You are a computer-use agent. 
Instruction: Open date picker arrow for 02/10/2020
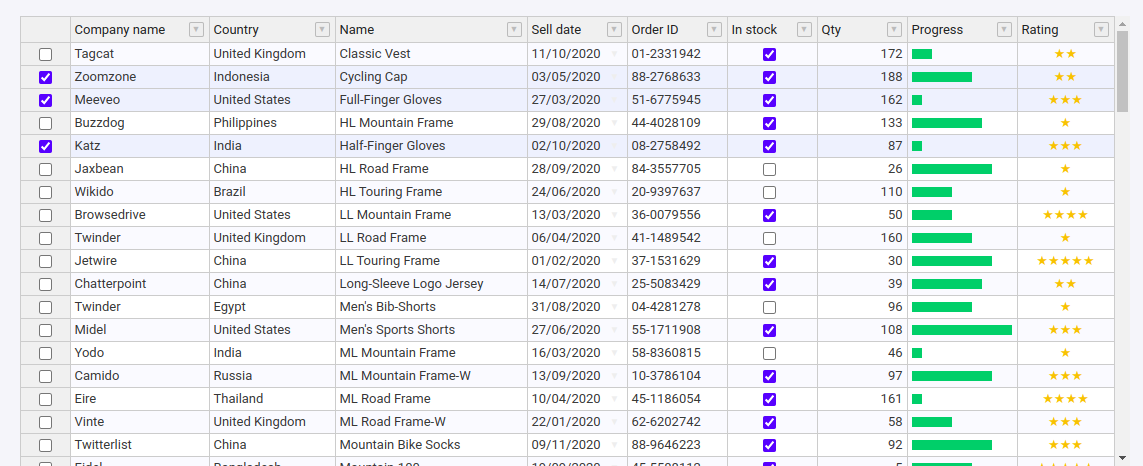(x=615, y=146)
